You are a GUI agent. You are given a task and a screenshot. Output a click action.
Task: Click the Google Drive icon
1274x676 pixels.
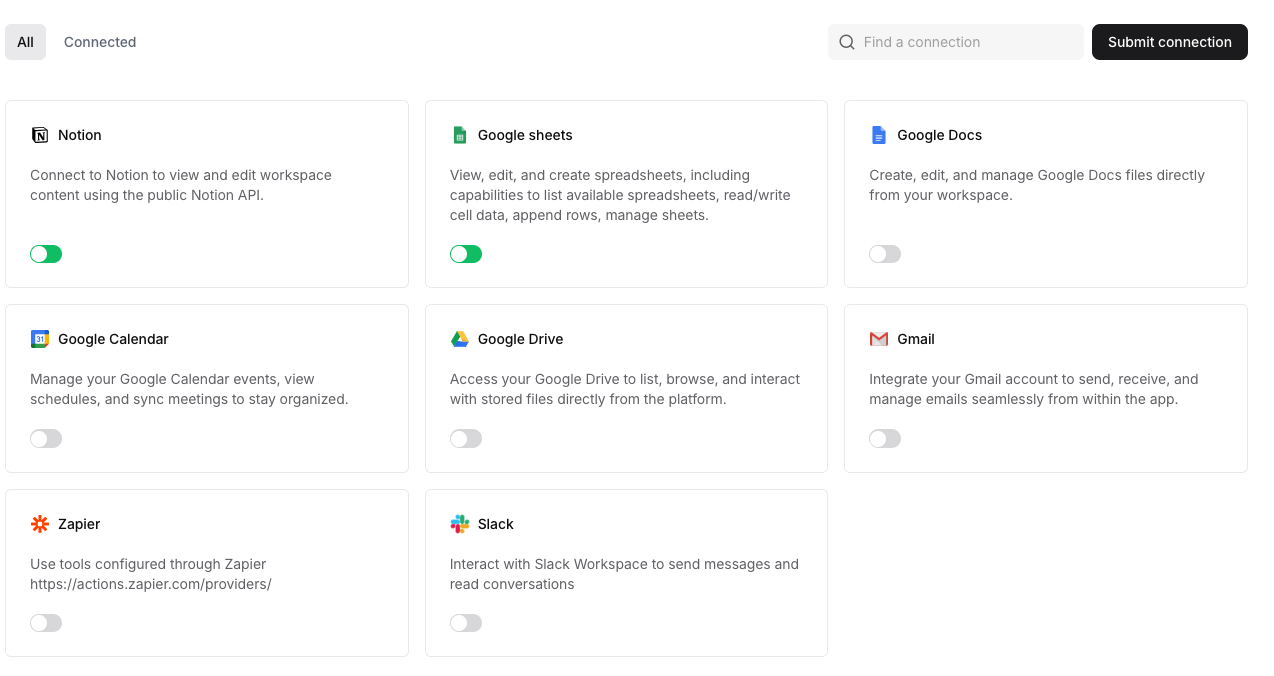click(x=460, y=339)
